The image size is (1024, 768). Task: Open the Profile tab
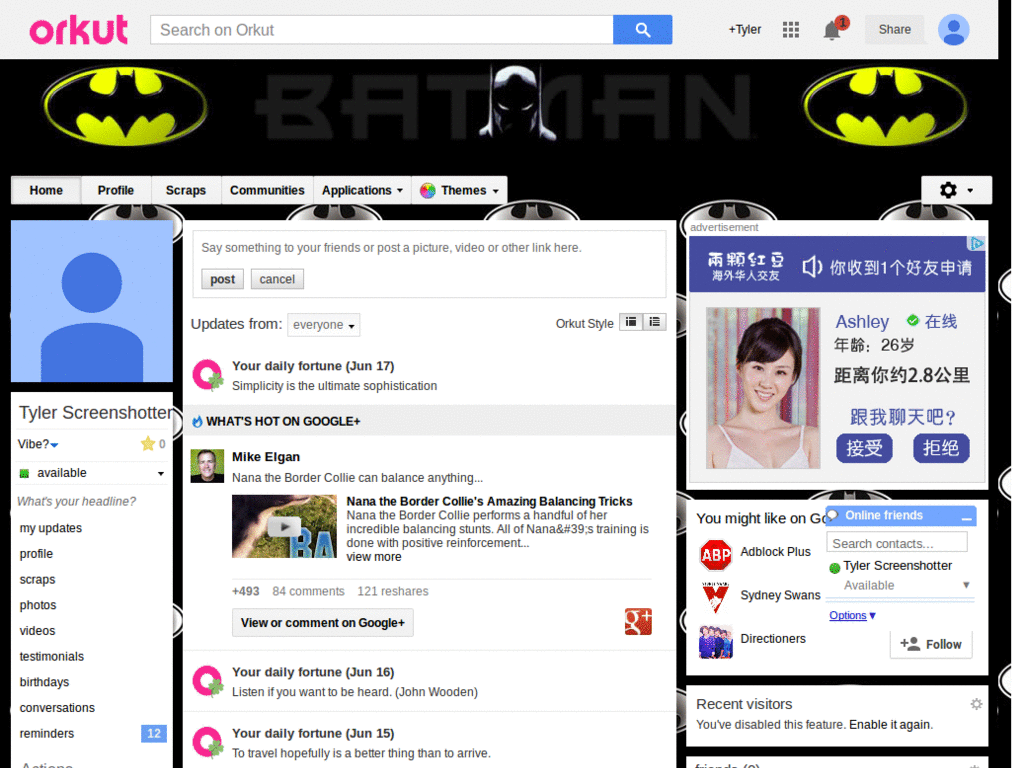[x=116, y=190]
